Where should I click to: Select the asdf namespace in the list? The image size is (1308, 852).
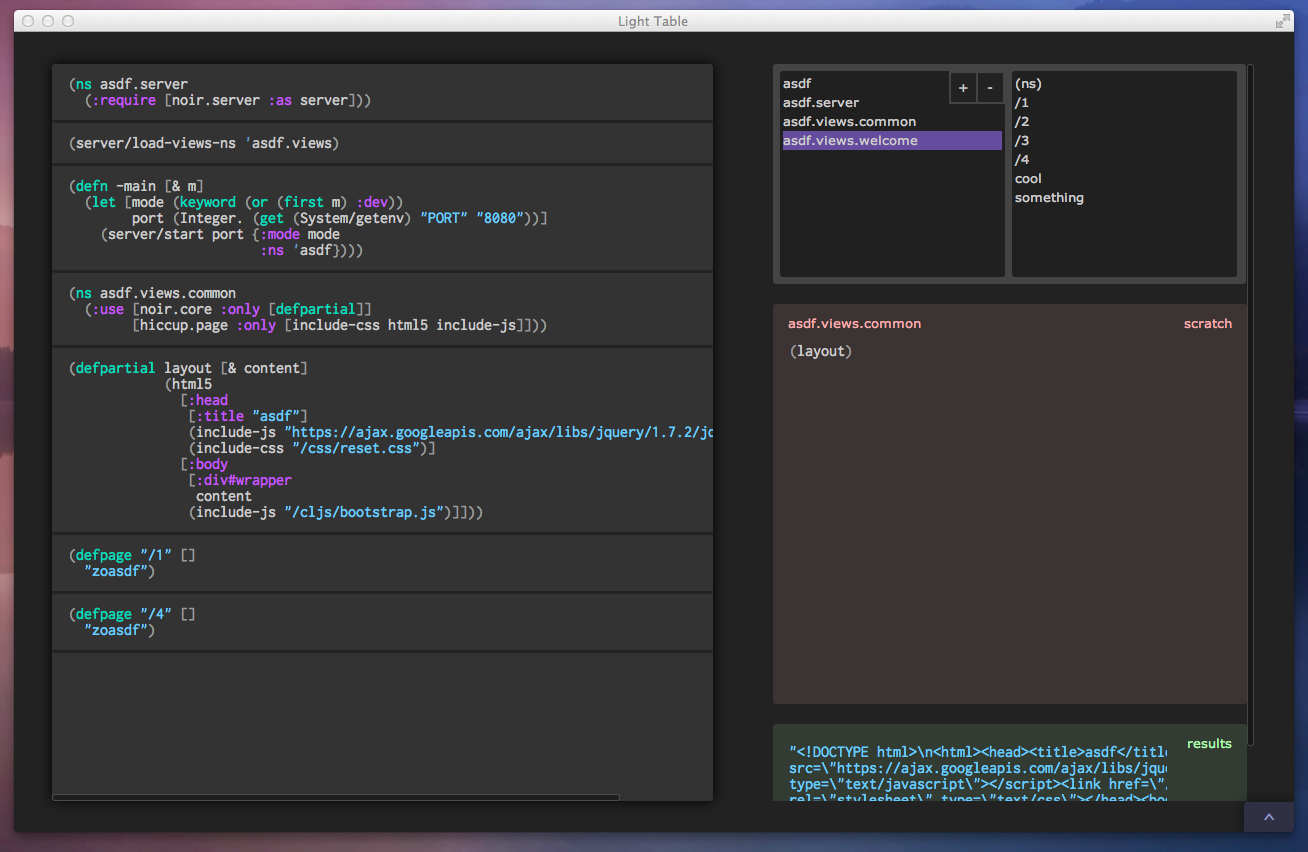(891, 84)
